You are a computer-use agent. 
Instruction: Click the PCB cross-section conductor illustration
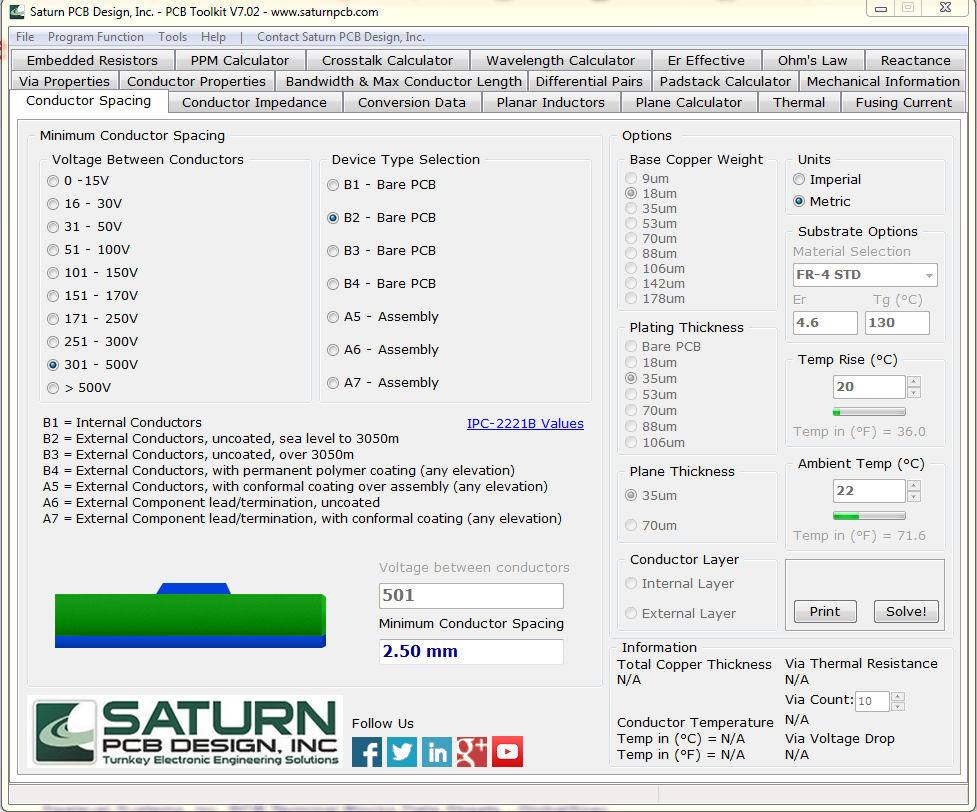tap(190, 615)
